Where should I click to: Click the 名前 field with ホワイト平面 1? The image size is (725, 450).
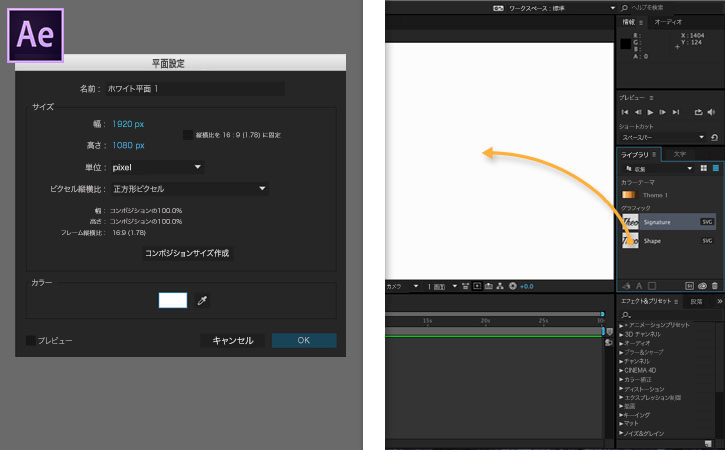click(x=195, y=89)
